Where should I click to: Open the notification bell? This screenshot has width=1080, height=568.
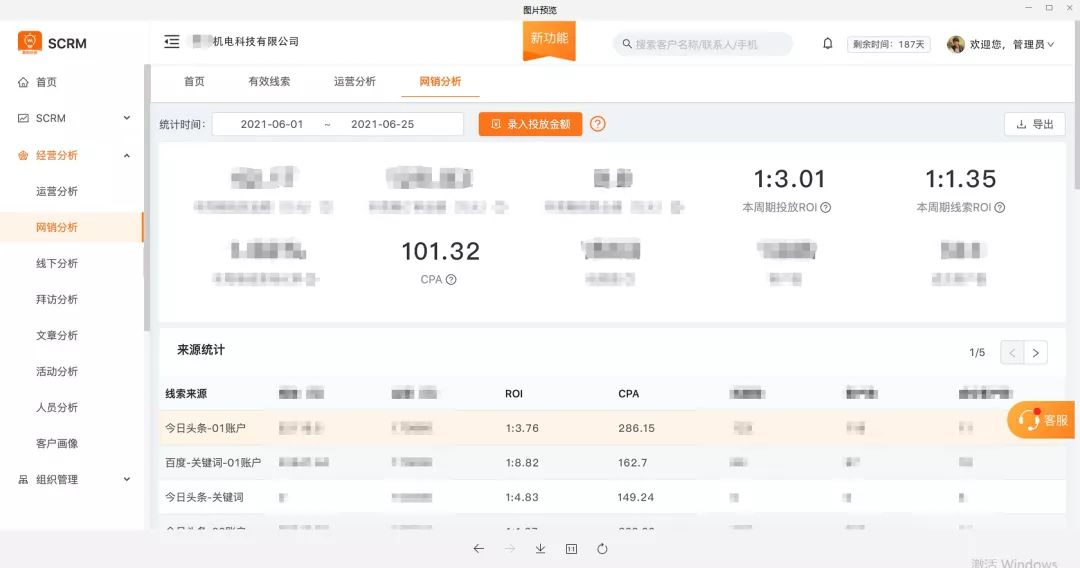[827, 43]
